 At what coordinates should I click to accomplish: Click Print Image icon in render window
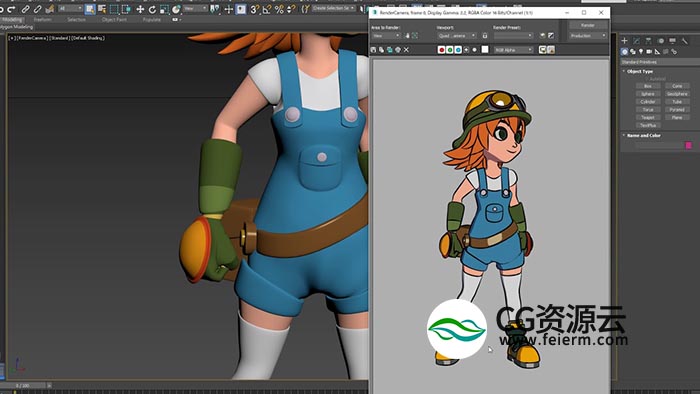click(398, 50)
